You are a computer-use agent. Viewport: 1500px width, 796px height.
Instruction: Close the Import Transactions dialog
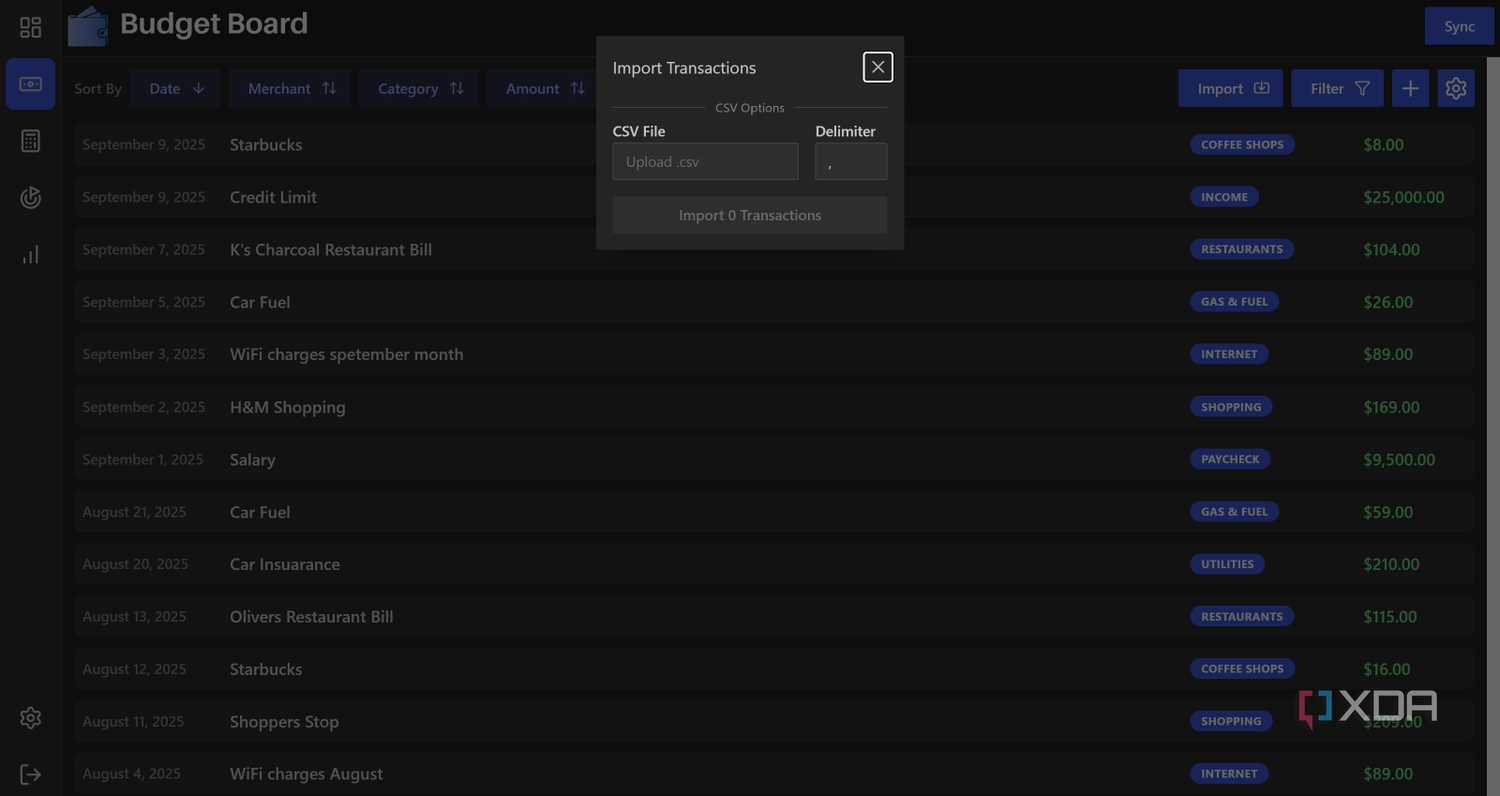[x=878, y=67]
